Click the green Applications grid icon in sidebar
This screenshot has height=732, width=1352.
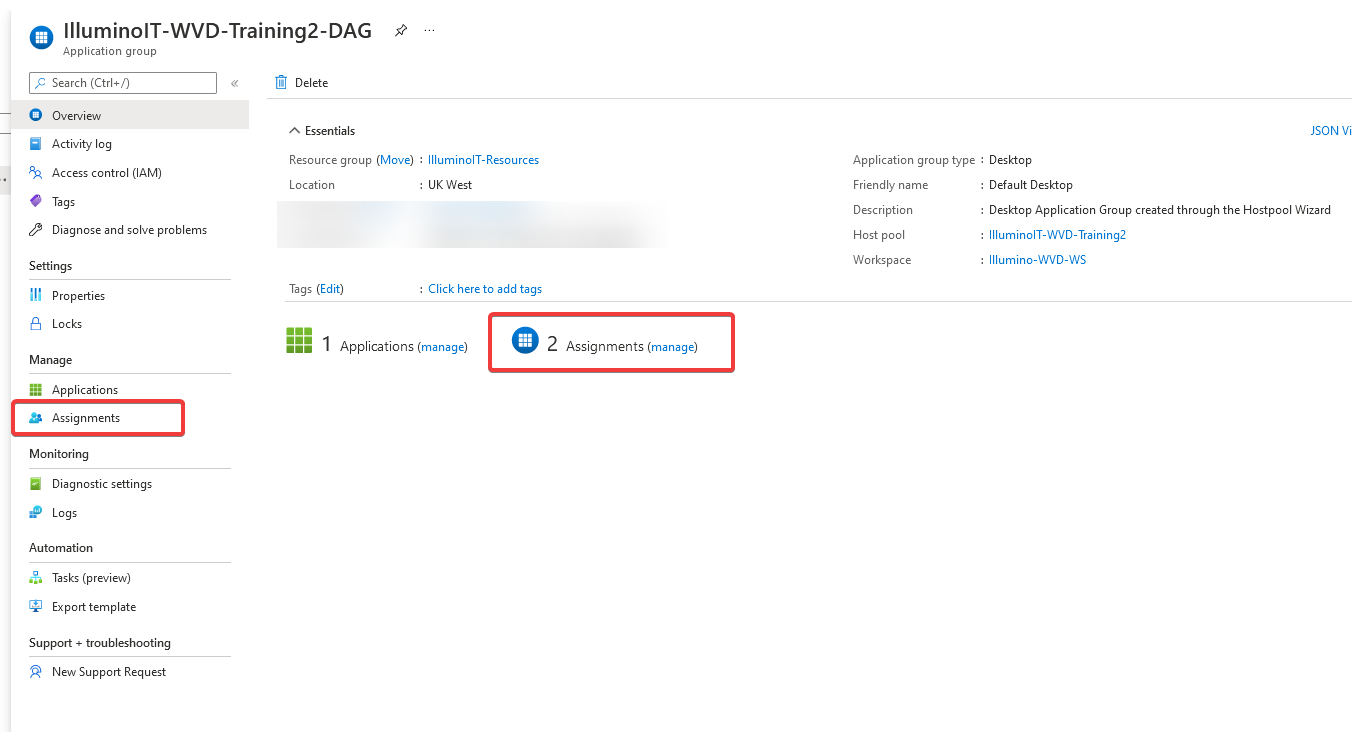pos(36,389)
